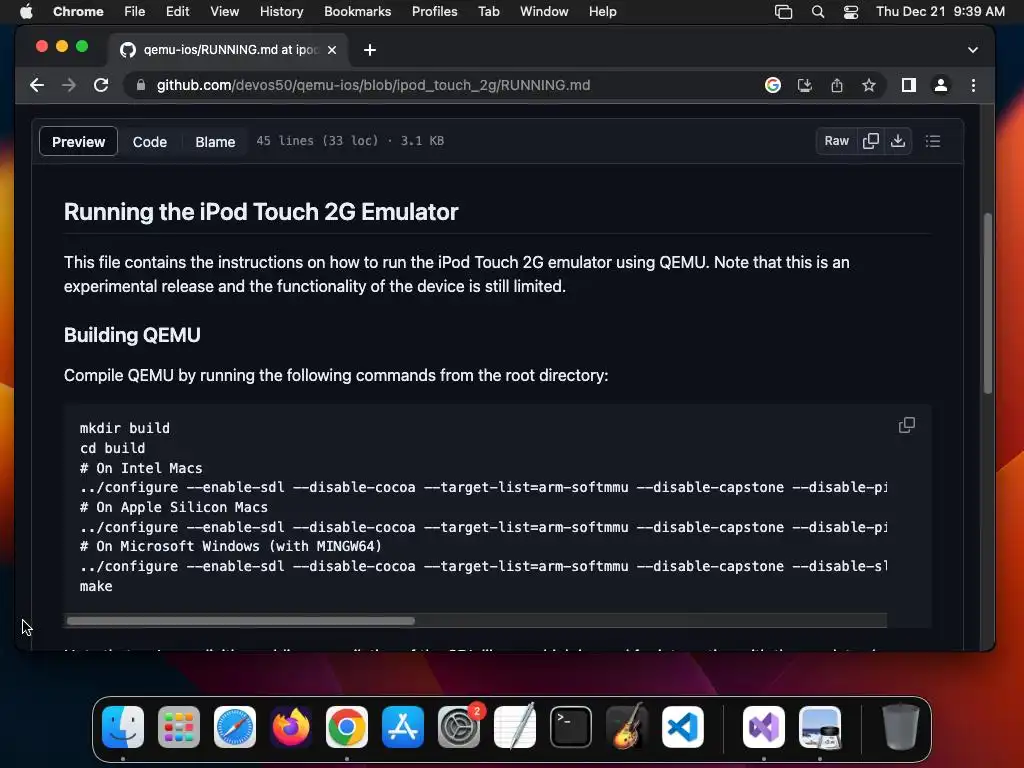Select the qemu-ios/RUNNING.md browser tab
1024x768 pixels.
tap(229, 50)
